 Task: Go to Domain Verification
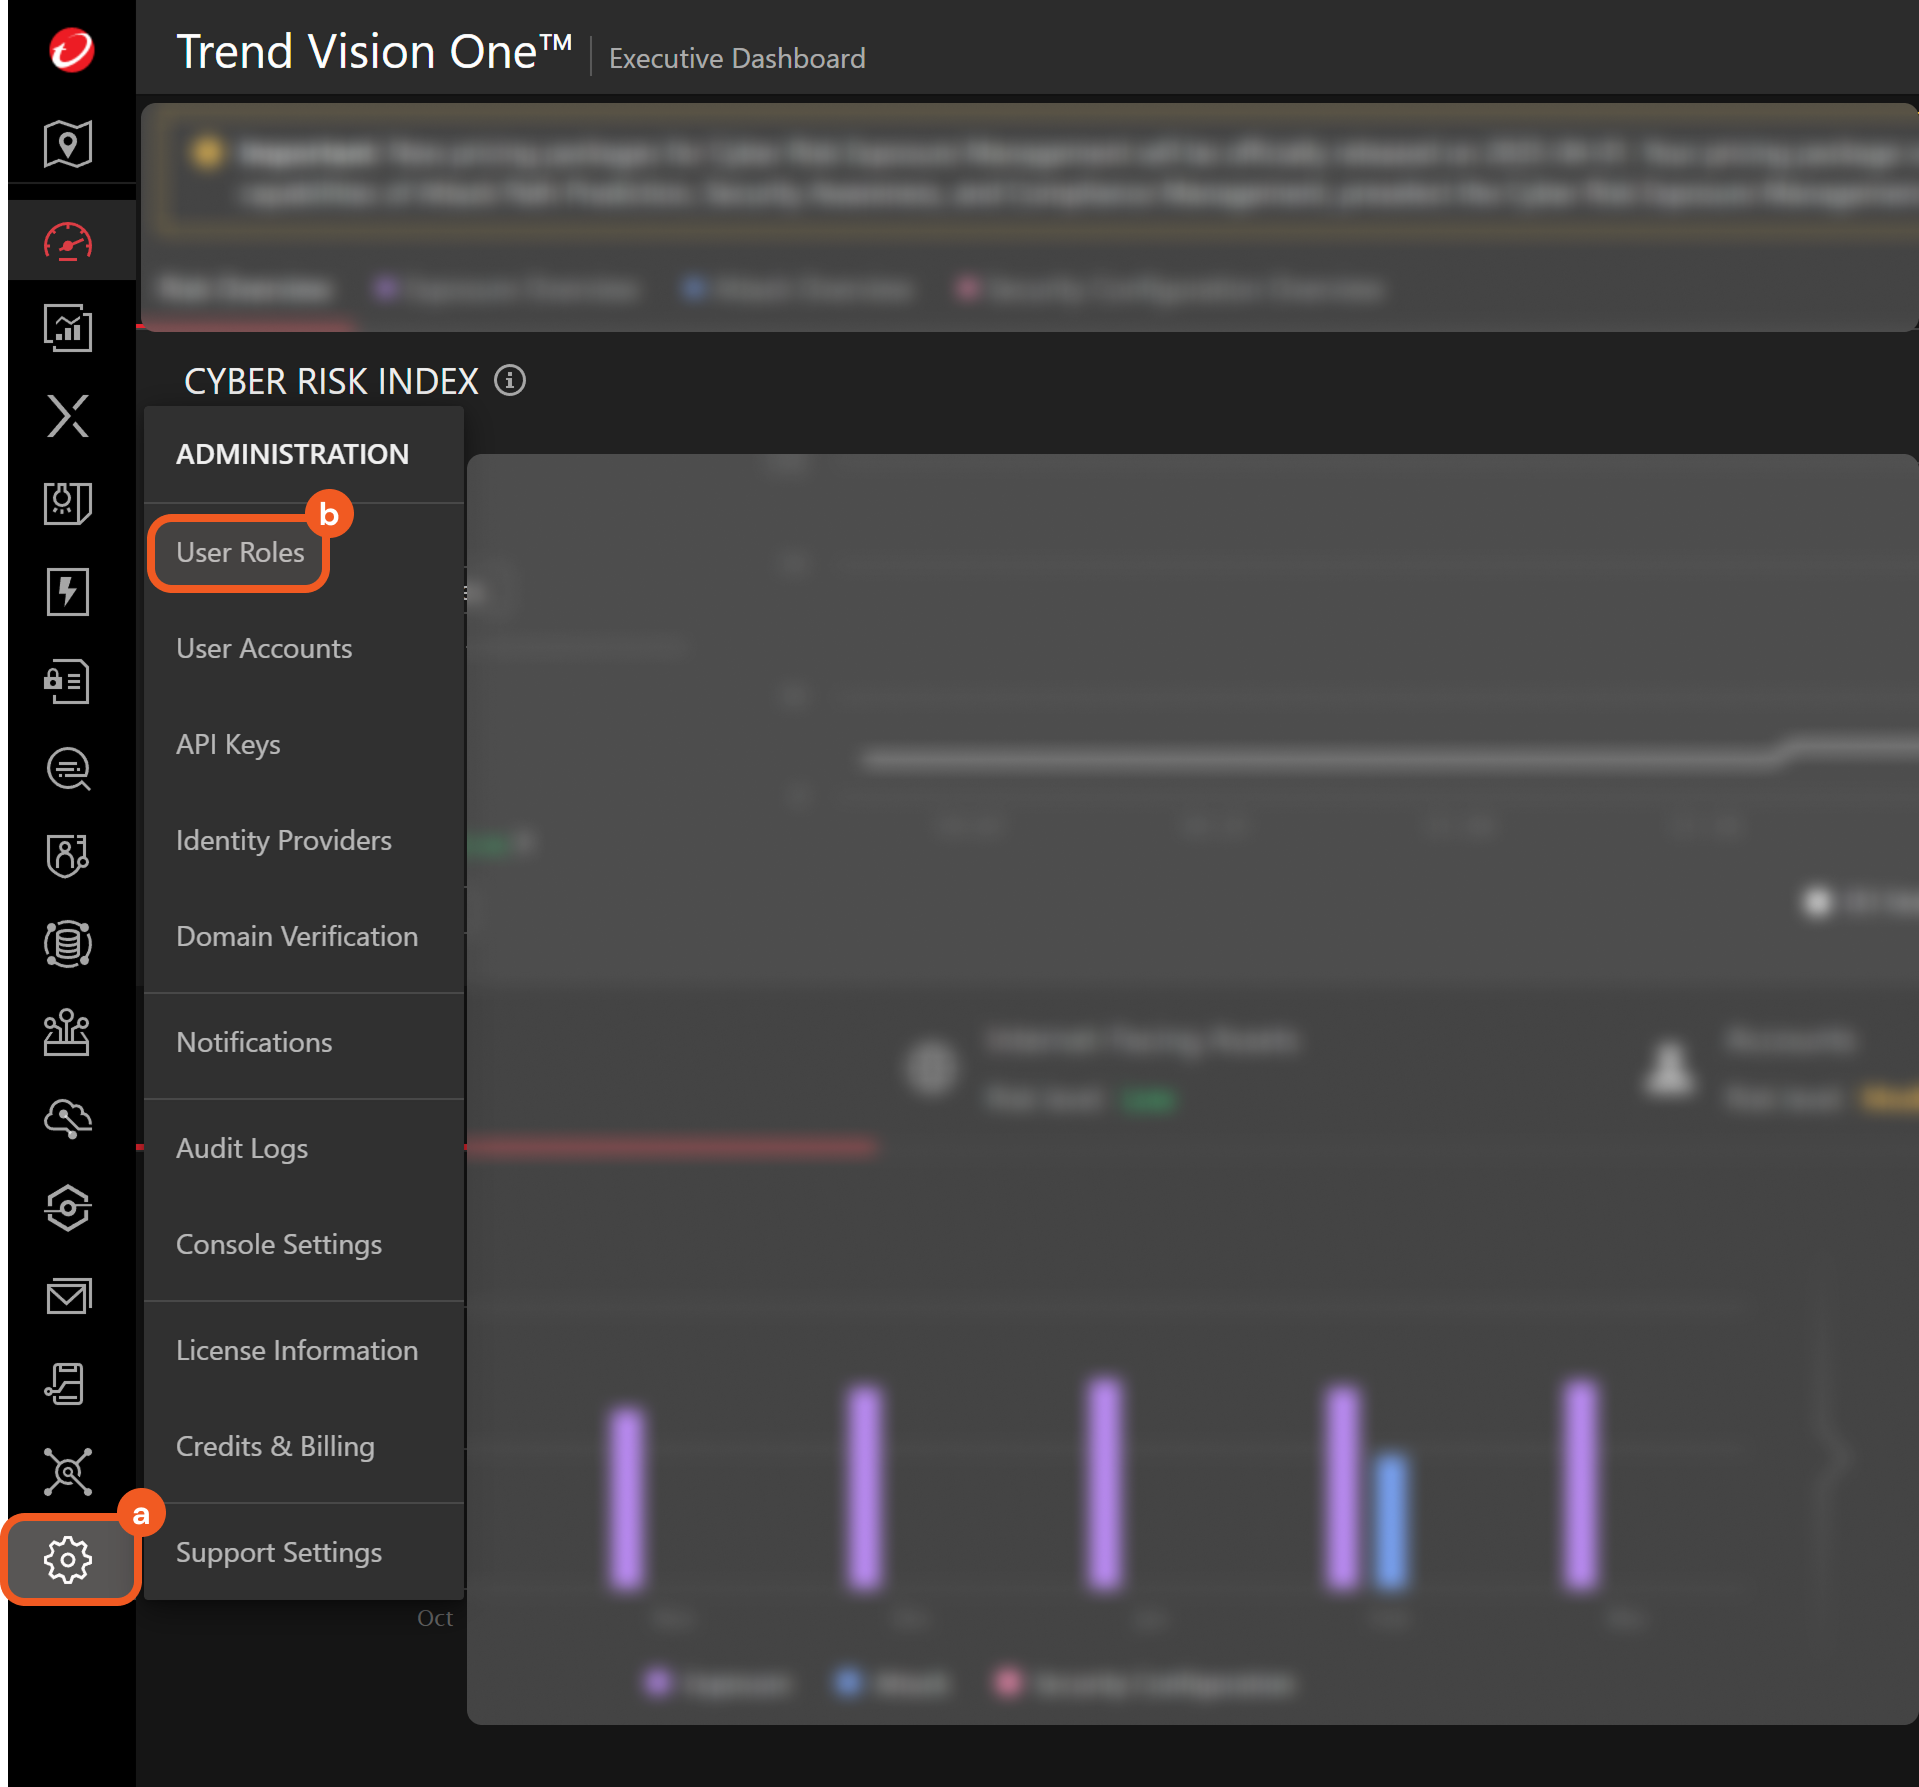297,936
